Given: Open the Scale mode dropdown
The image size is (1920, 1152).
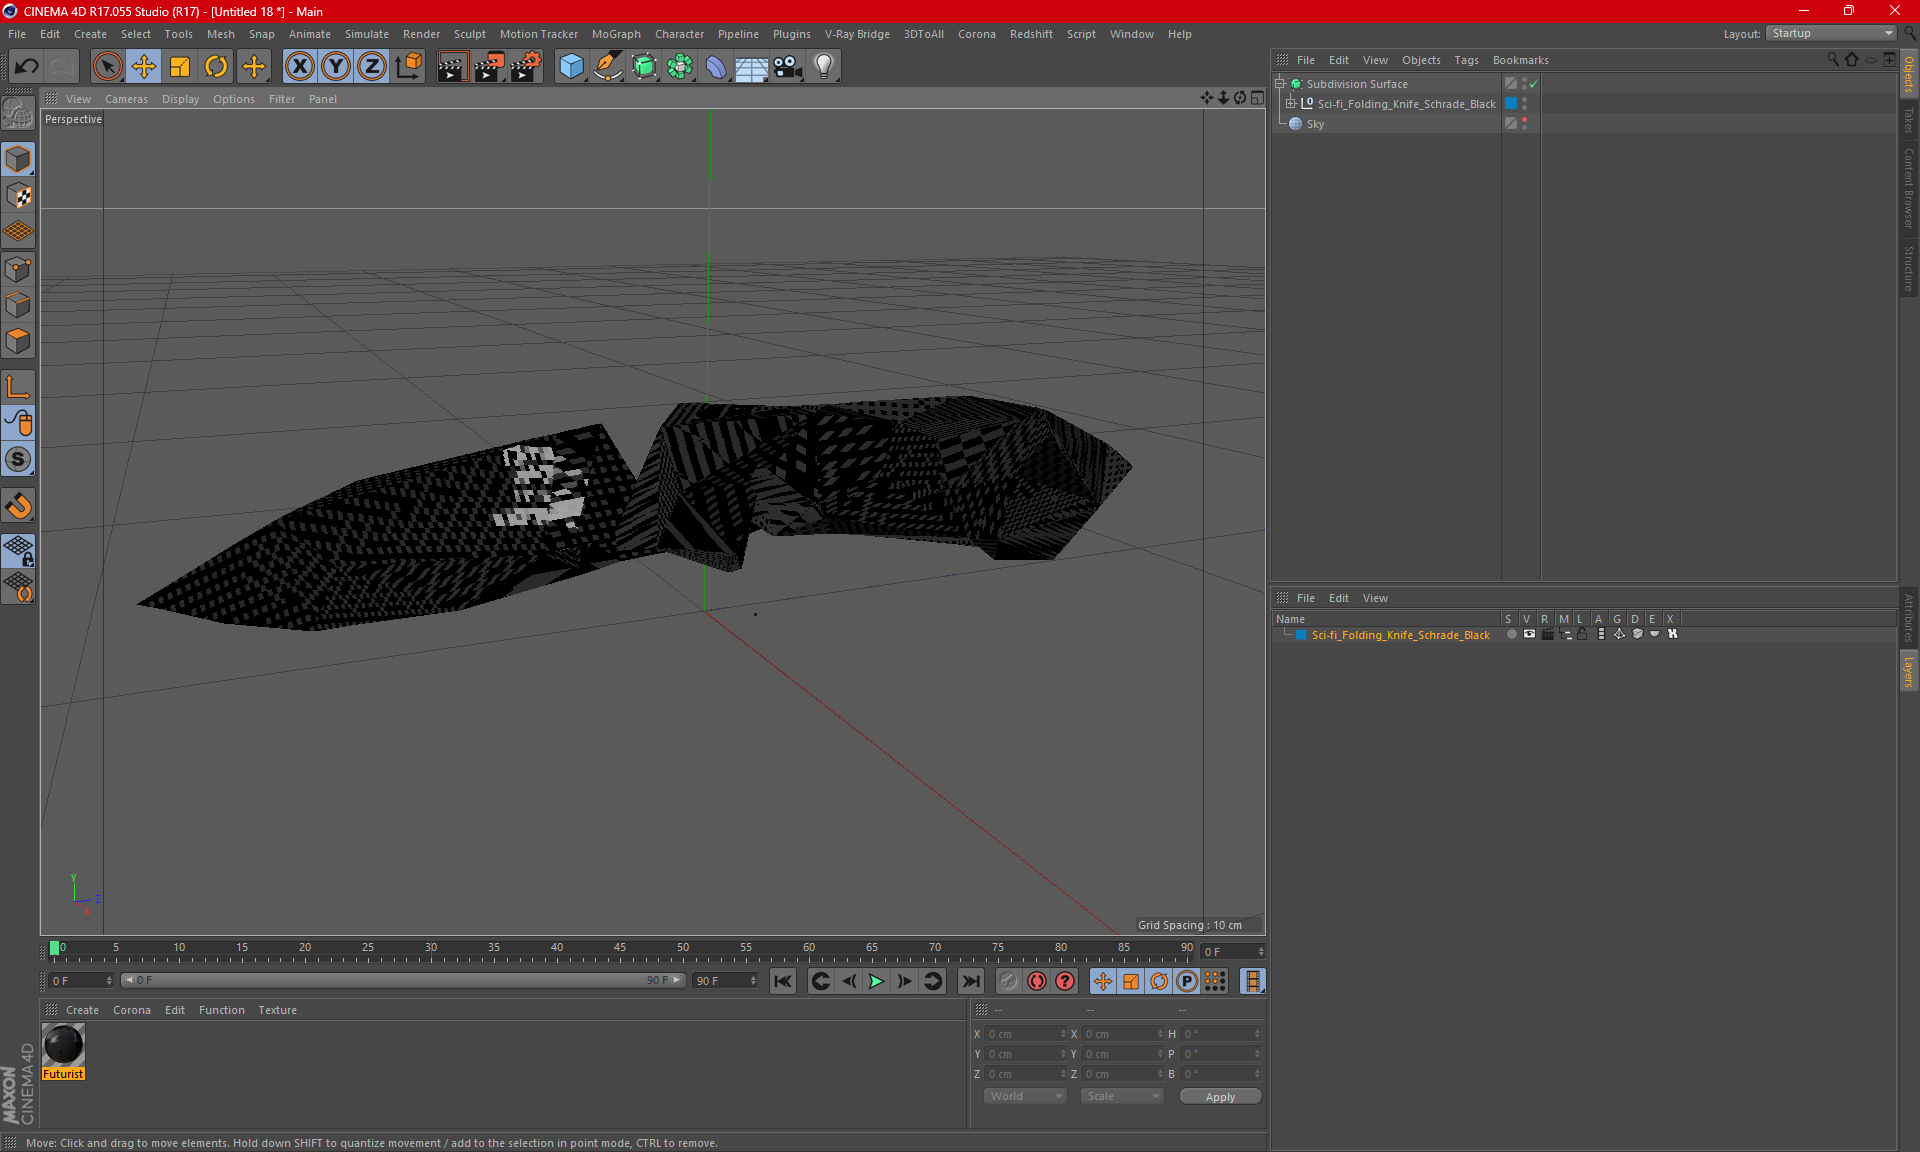Looking at the screenshot, I should [1122, 1096].
